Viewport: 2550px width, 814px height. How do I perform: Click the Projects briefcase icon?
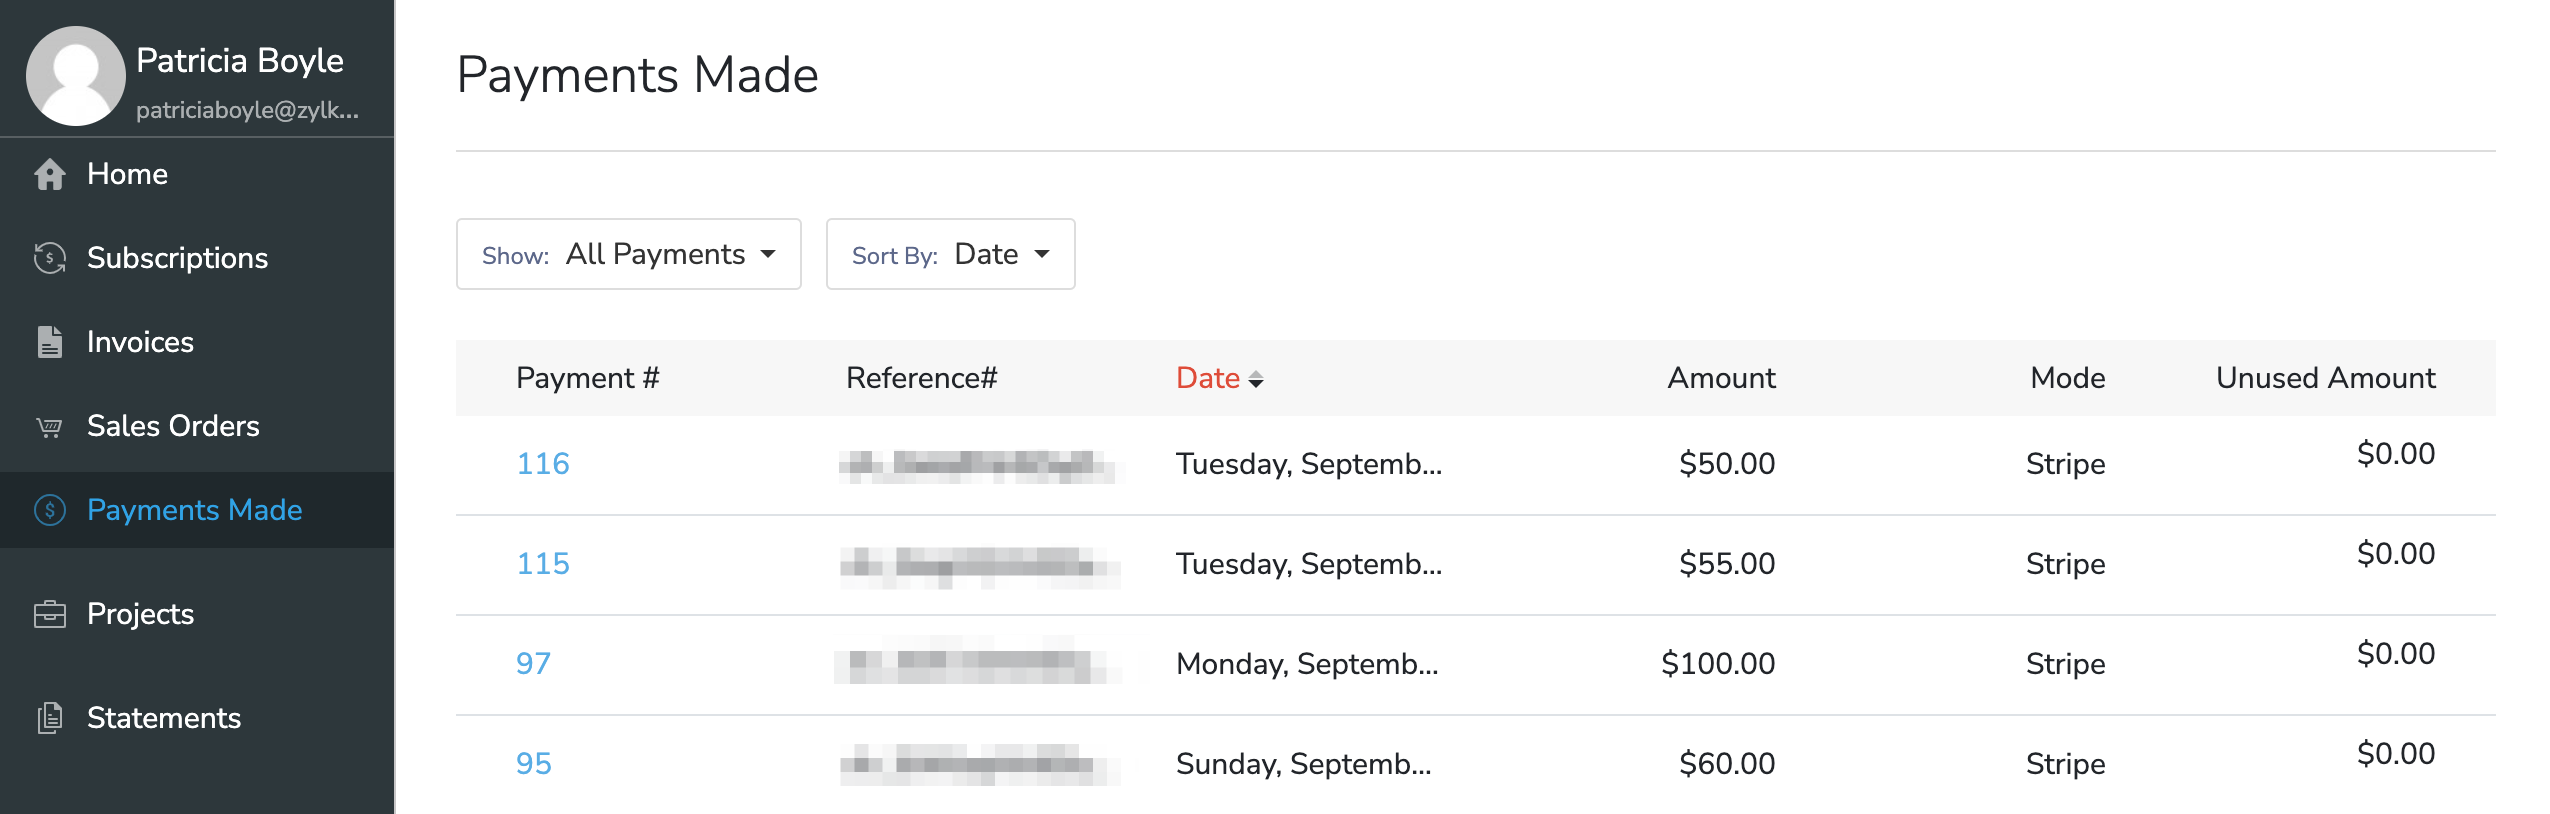pyautogui.click(x=49, y=614)
